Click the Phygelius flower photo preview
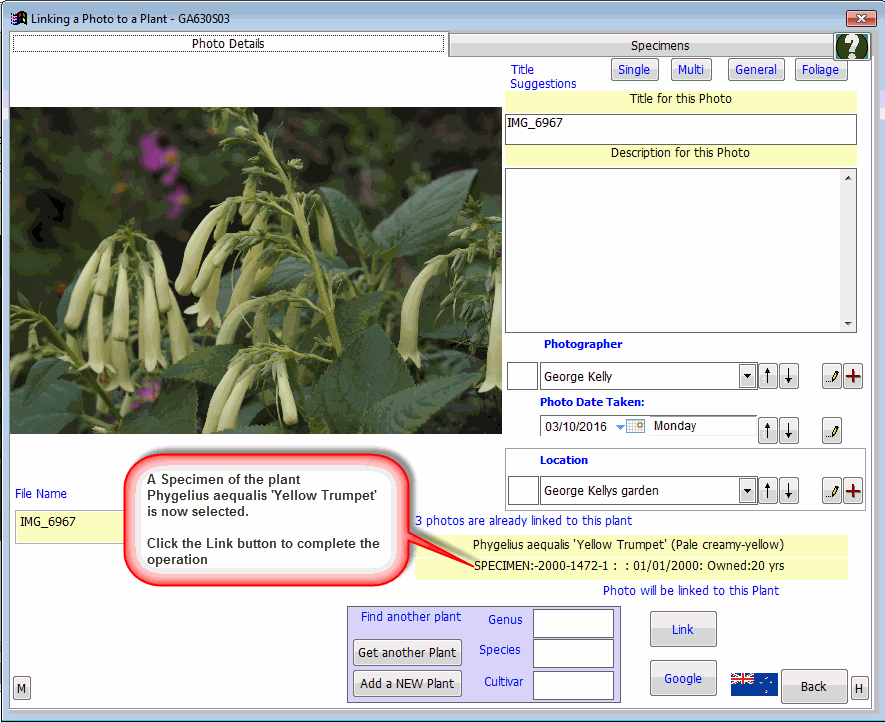This screenshot has width=885, height=722. (x=256, y=270)
